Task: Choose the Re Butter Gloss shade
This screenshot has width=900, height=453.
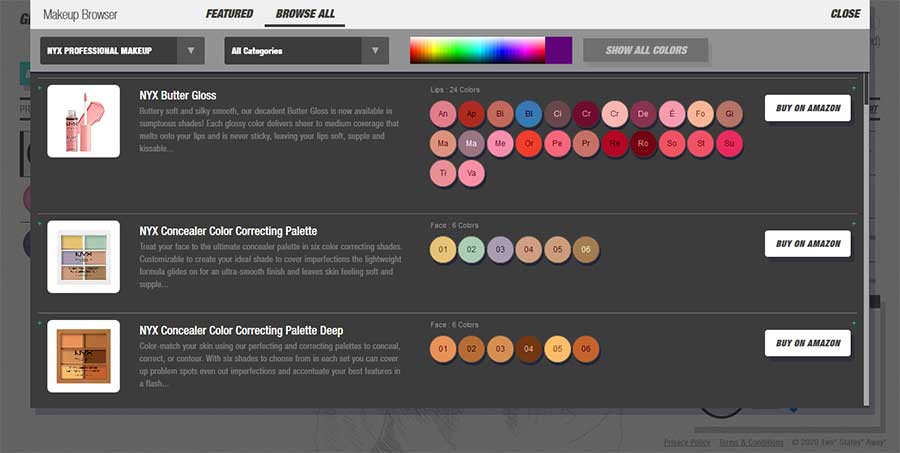Action: tap(615, 144)
